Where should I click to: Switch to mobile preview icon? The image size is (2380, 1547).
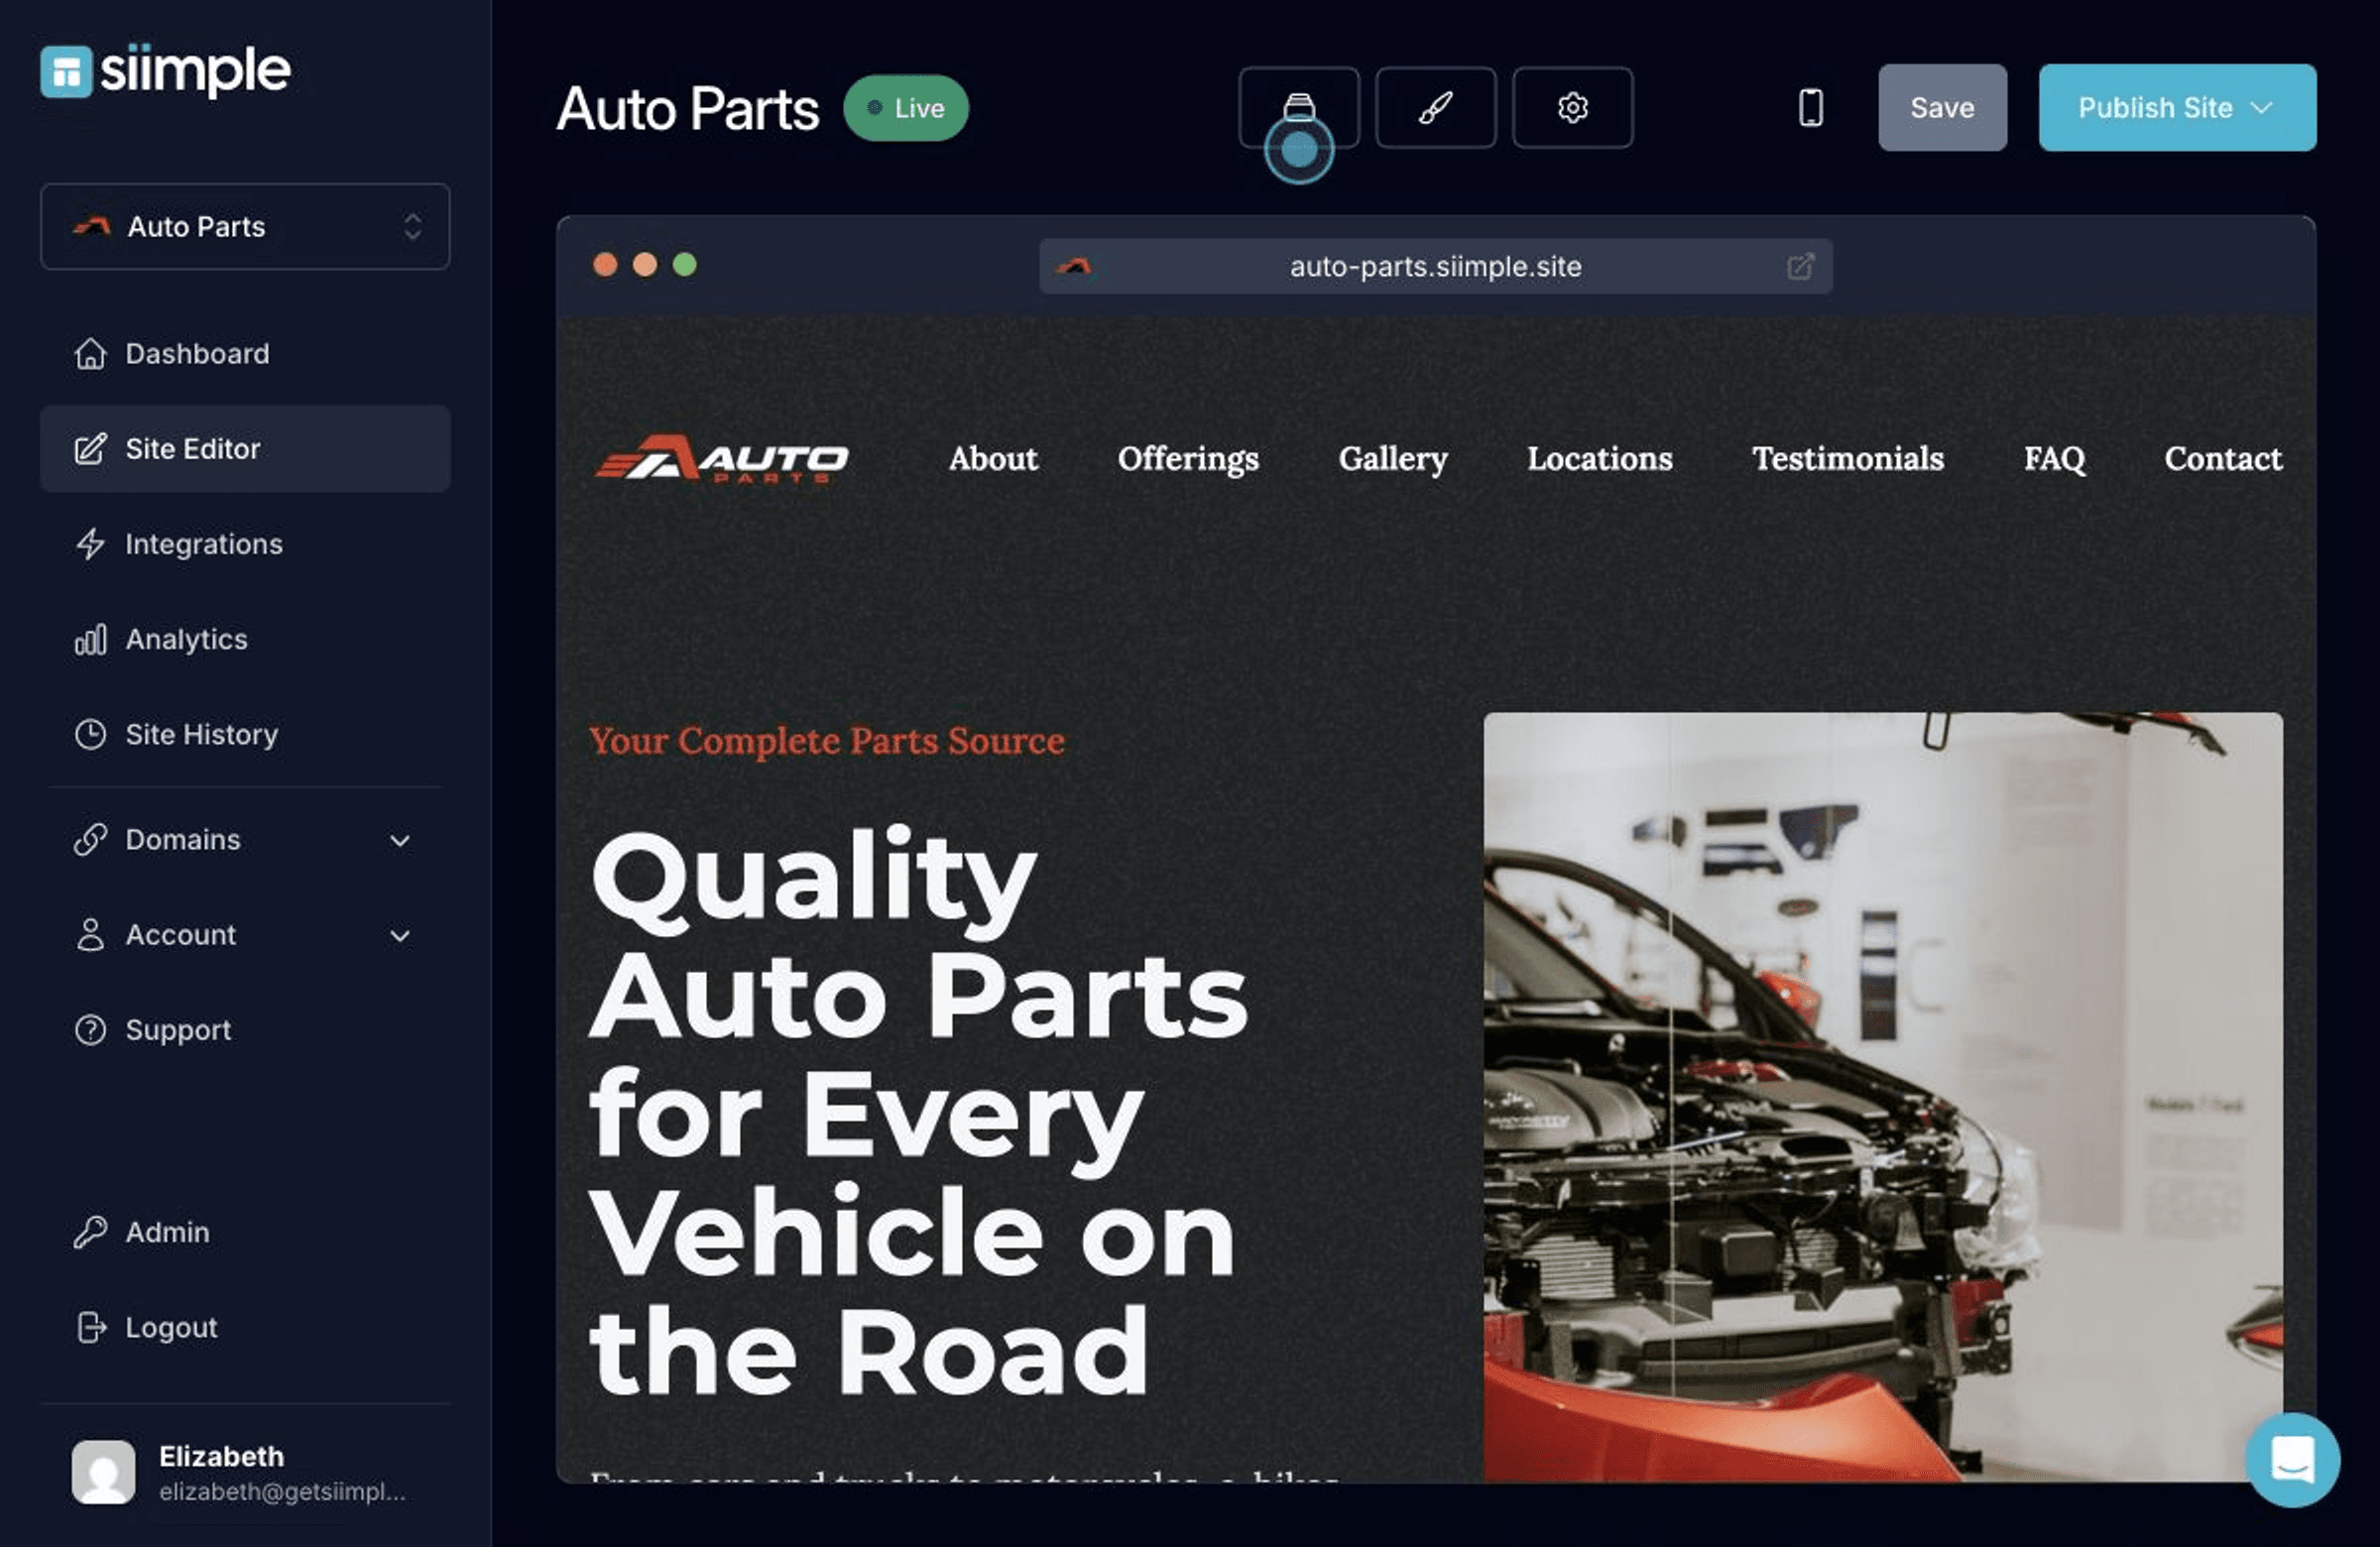[x=1810, y=107]
